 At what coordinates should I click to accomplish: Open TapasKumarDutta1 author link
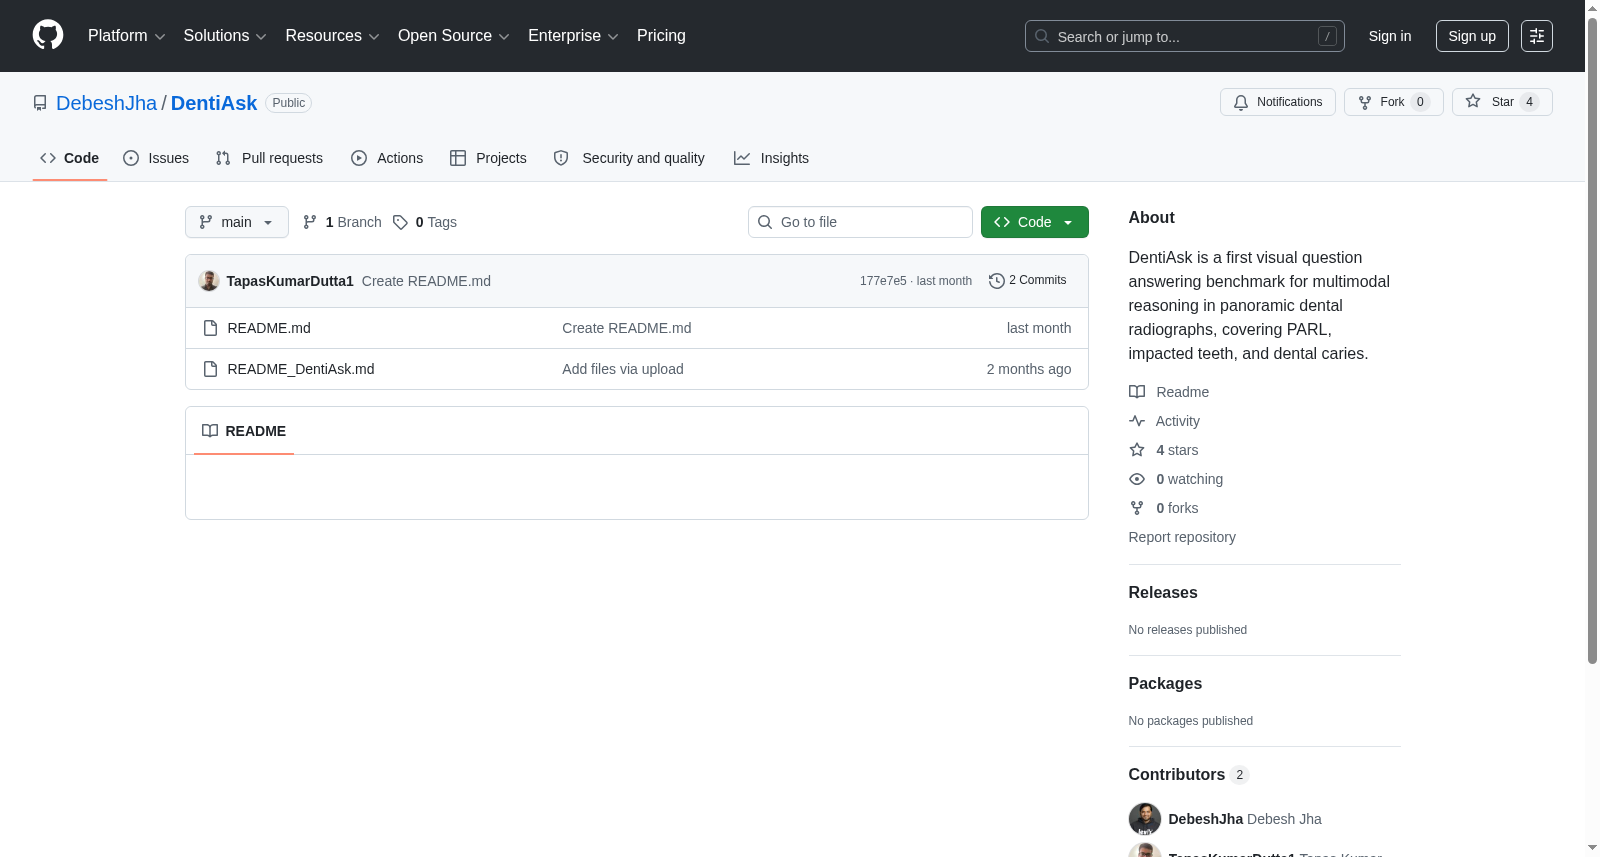(x=290, y=281)
